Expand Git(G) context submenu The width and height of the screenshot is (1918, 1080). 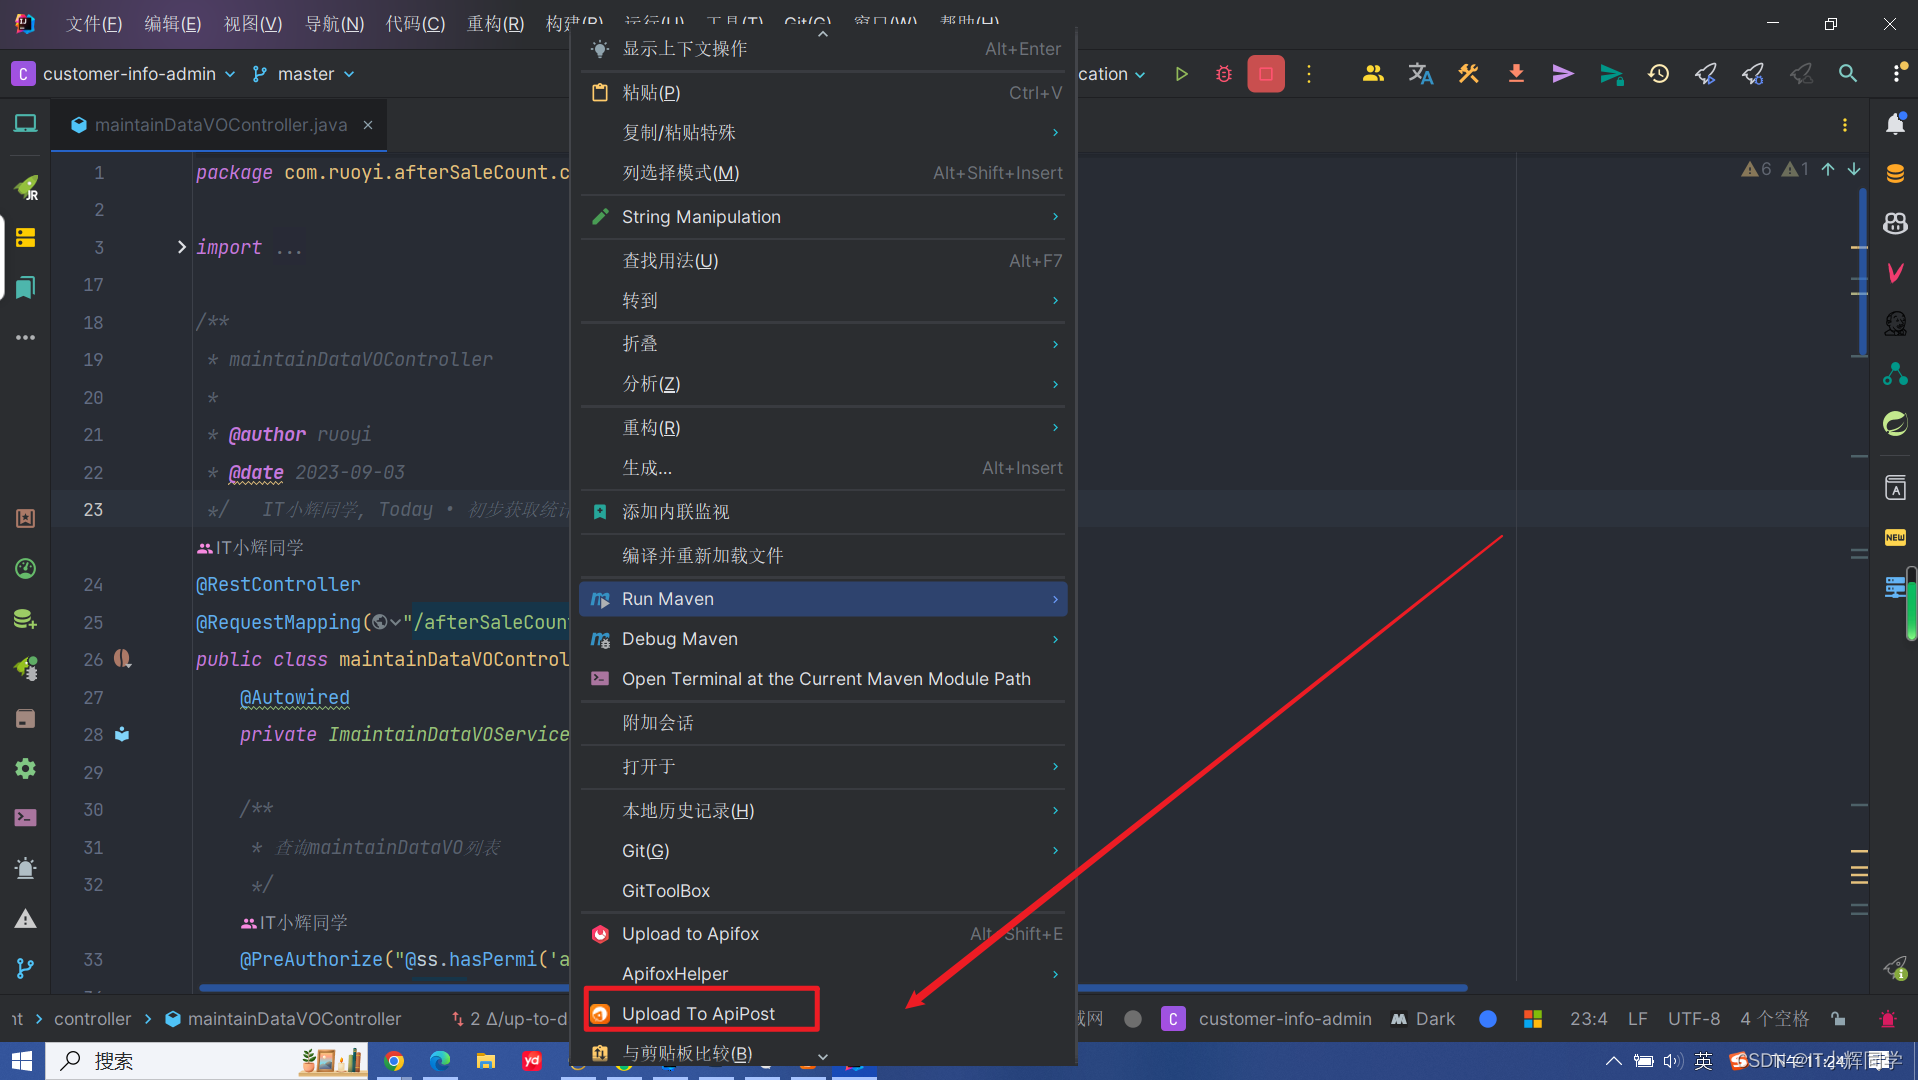pyautogui.click(x=823, y=851)
